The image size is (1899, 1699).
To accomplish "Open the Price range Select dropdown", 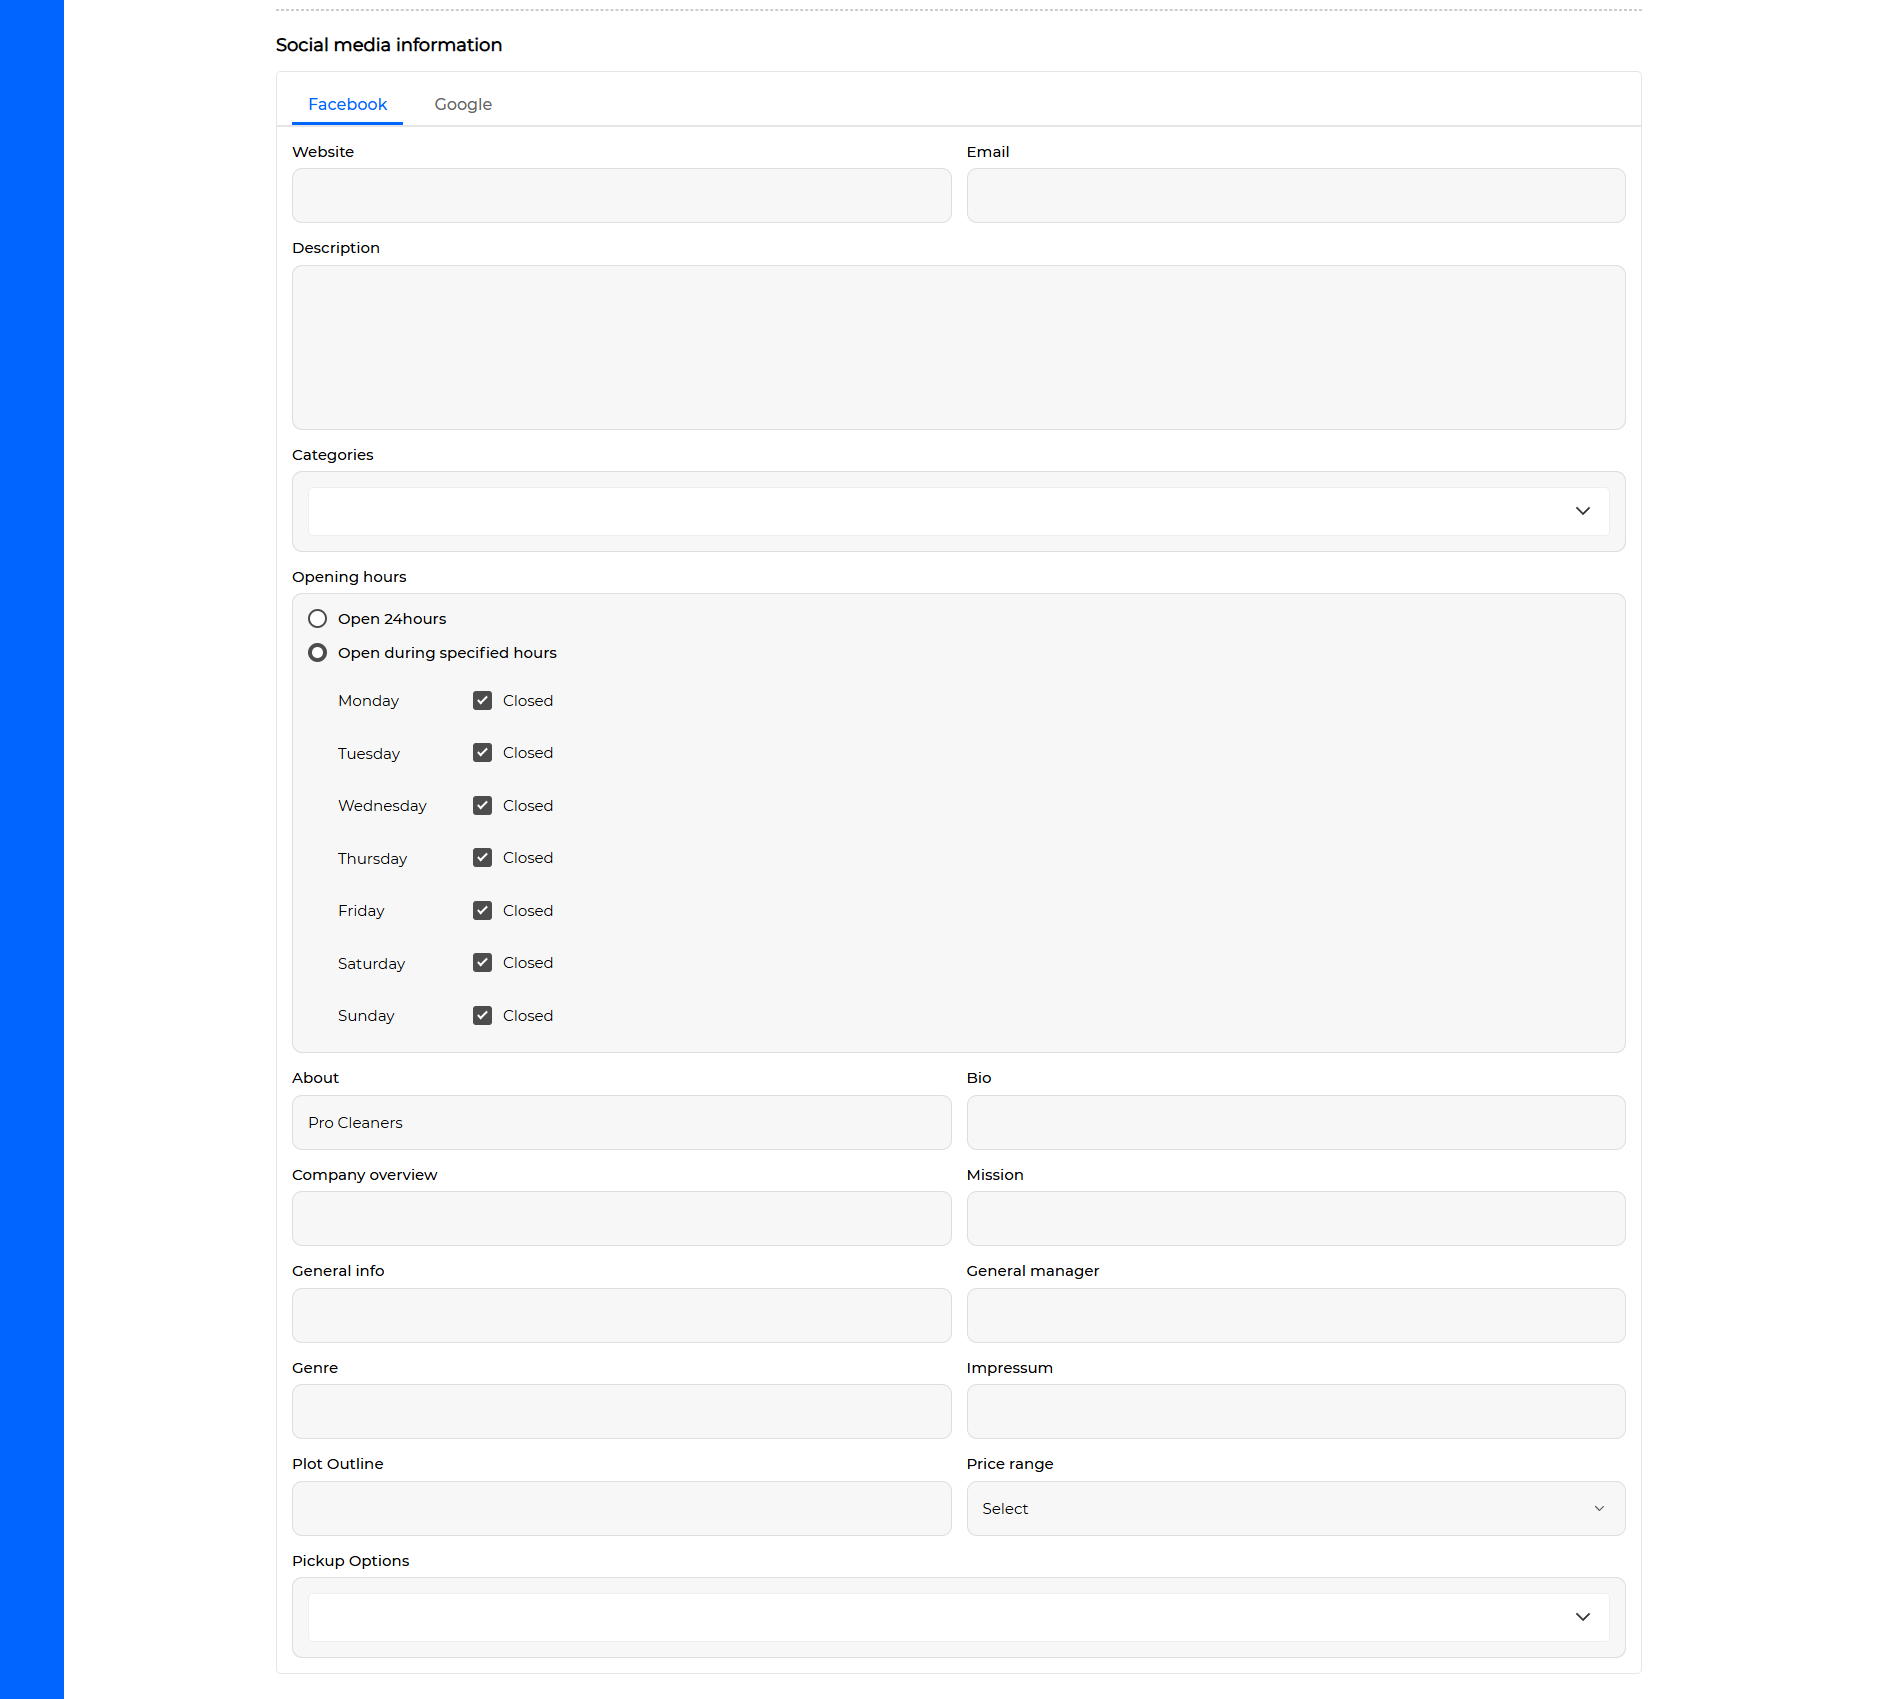I will coord(1296,1508).
